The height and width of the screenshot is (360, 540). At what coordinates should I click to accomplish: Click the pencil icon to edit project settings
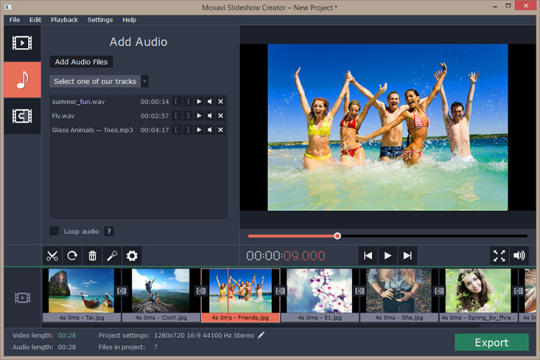[x=261, y=335]
